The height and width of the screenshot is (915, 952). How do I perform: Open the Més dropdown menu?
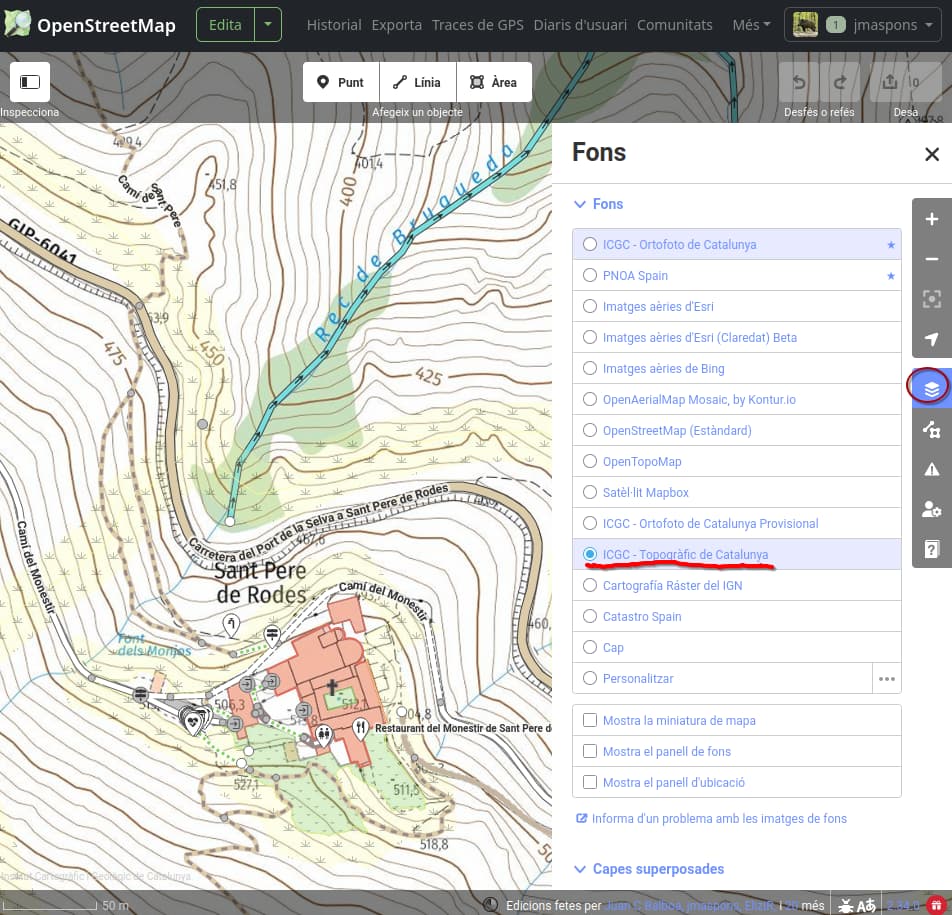[x=751, y=25]
